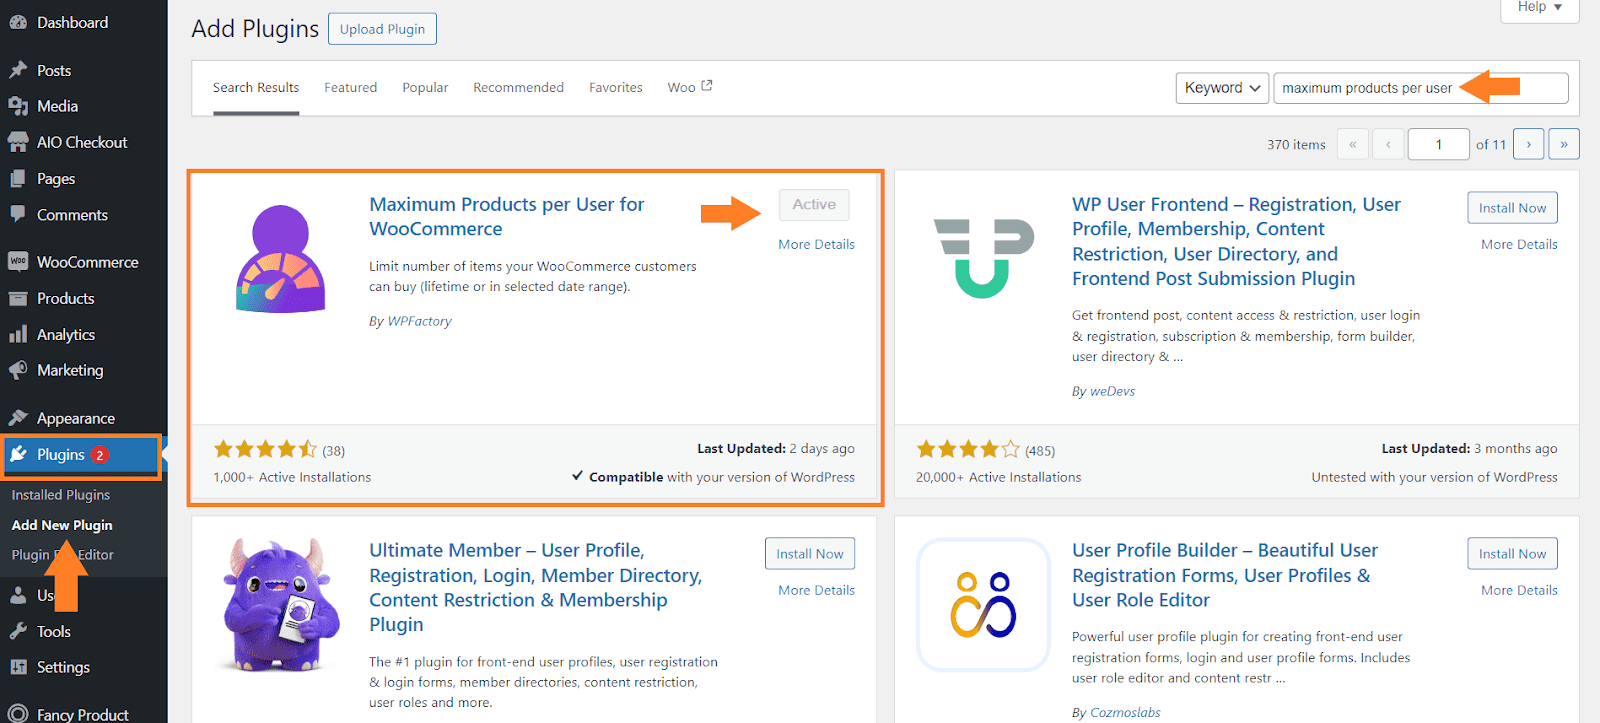Go to the last results page
This screenshot has width=1600, height=723.
1564,144
